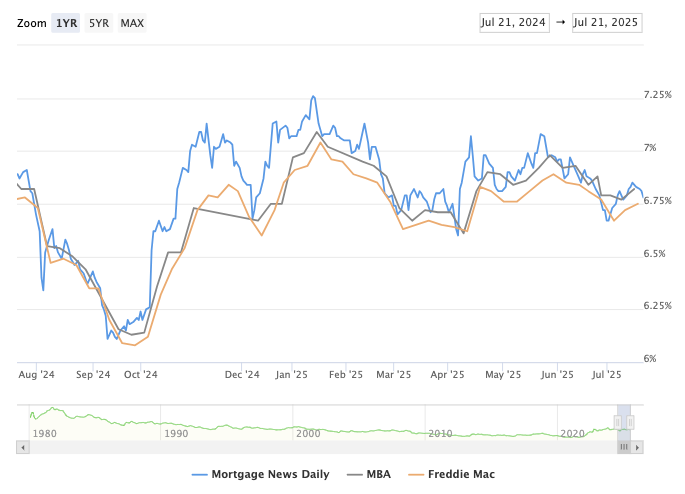
Task: Select the MAX zoom range
Action: pyautogui.click(x=132, y=23)
